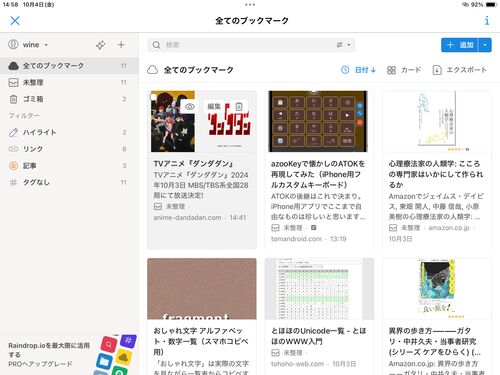Click title TVアニメ『ダンダダン』
The height and width of the screenshot is (375, 500).
pos(194,164)
